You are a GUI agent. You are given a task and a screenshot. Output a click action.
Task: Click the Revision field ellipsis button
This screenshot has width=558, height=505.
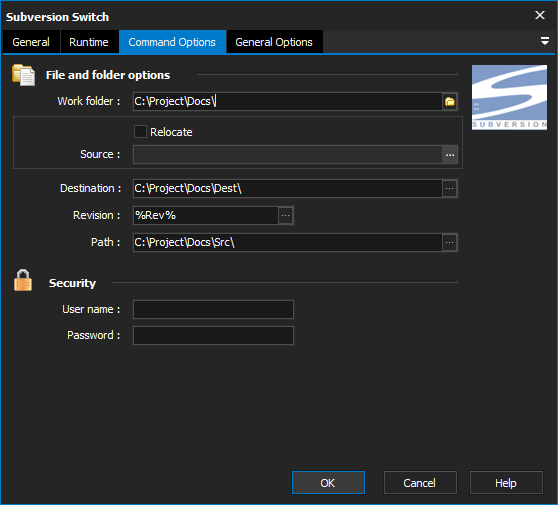[x=286, y=216]
